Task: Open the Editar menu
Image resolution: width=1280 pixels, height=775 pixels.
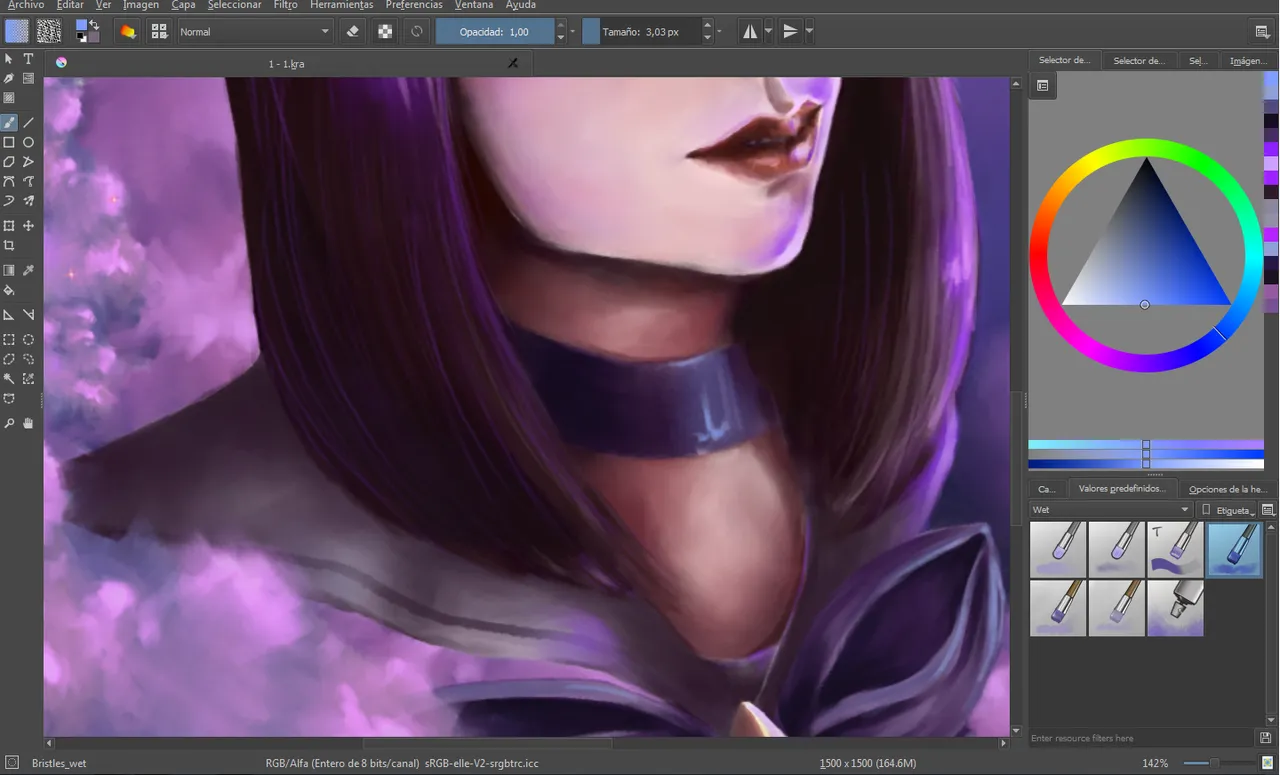Action: click(70, 5)
